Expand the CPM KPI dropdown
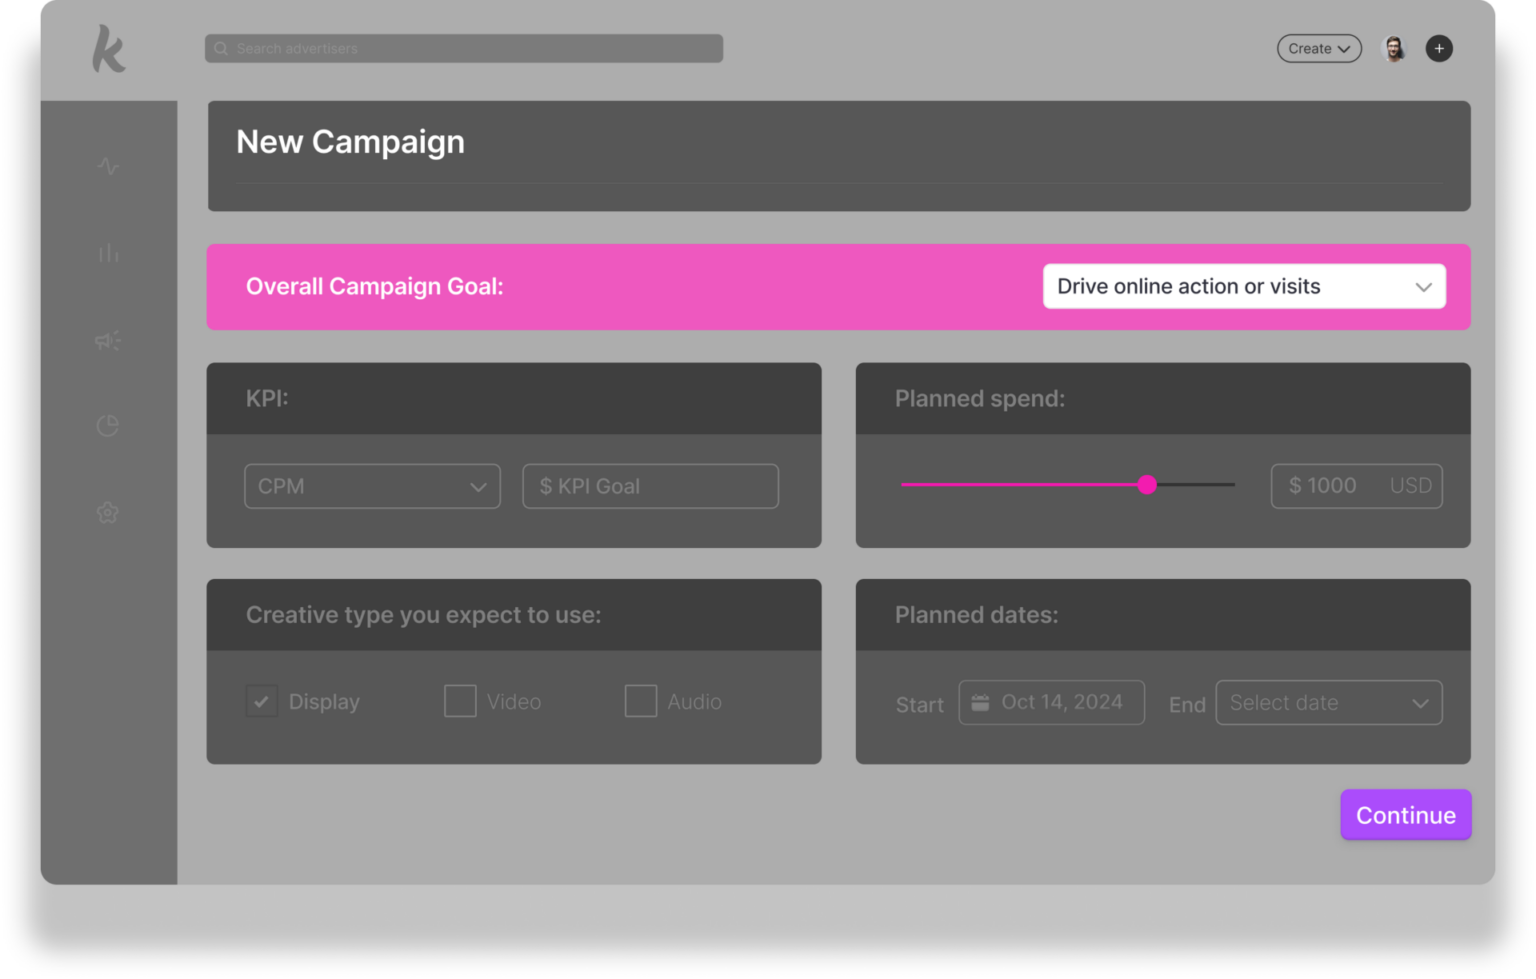This screenshot has width=1536, height=979. (372, 486)
